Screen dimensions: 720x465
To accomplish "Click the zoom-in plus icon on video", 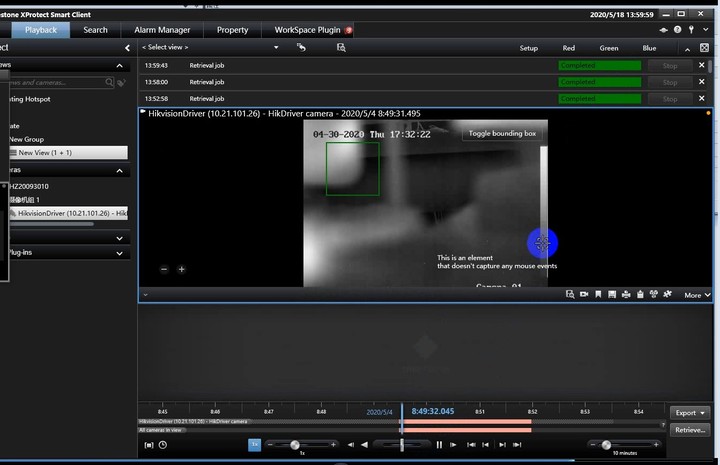I will [181, 269].
